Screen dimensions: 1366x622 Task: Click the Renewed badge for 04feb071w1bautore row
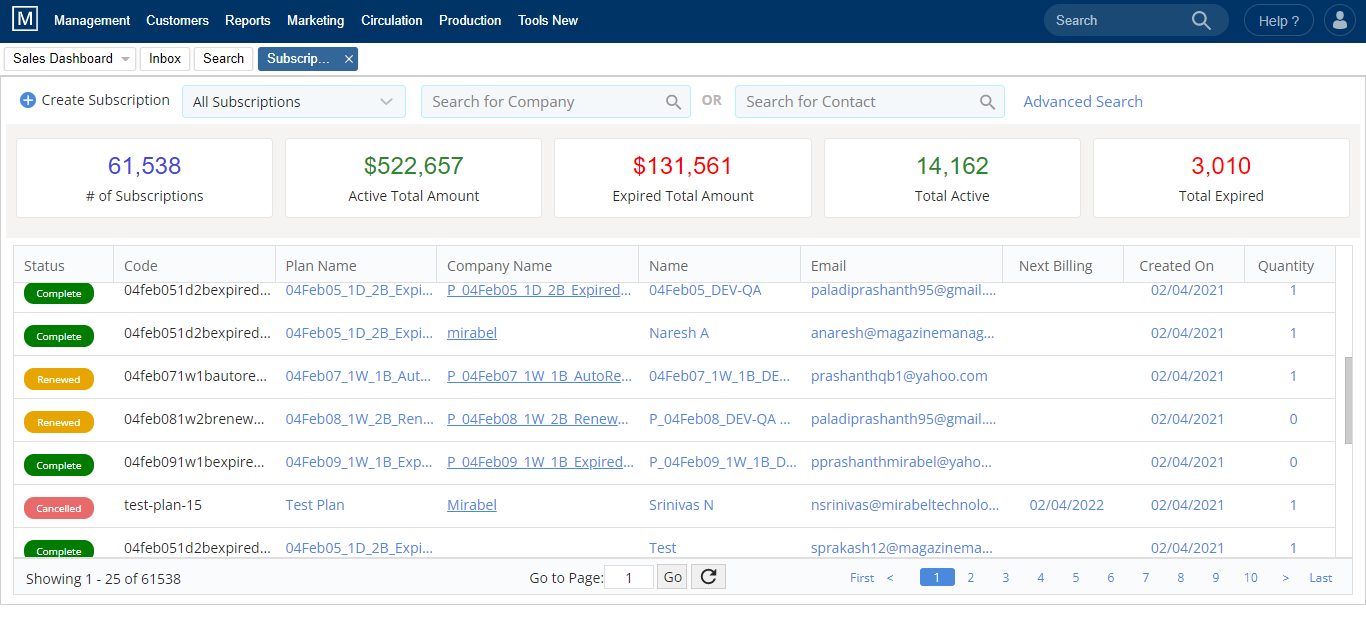click(x=59, y=379)
